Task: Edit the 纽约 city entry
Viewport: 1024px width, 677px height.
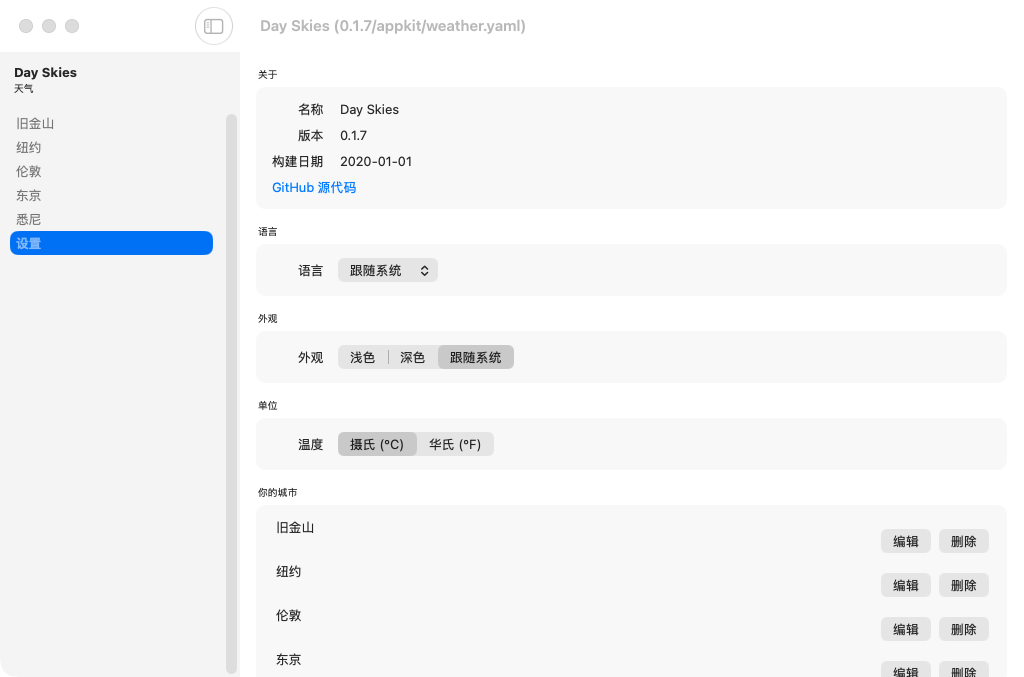Action: [906, 585]
